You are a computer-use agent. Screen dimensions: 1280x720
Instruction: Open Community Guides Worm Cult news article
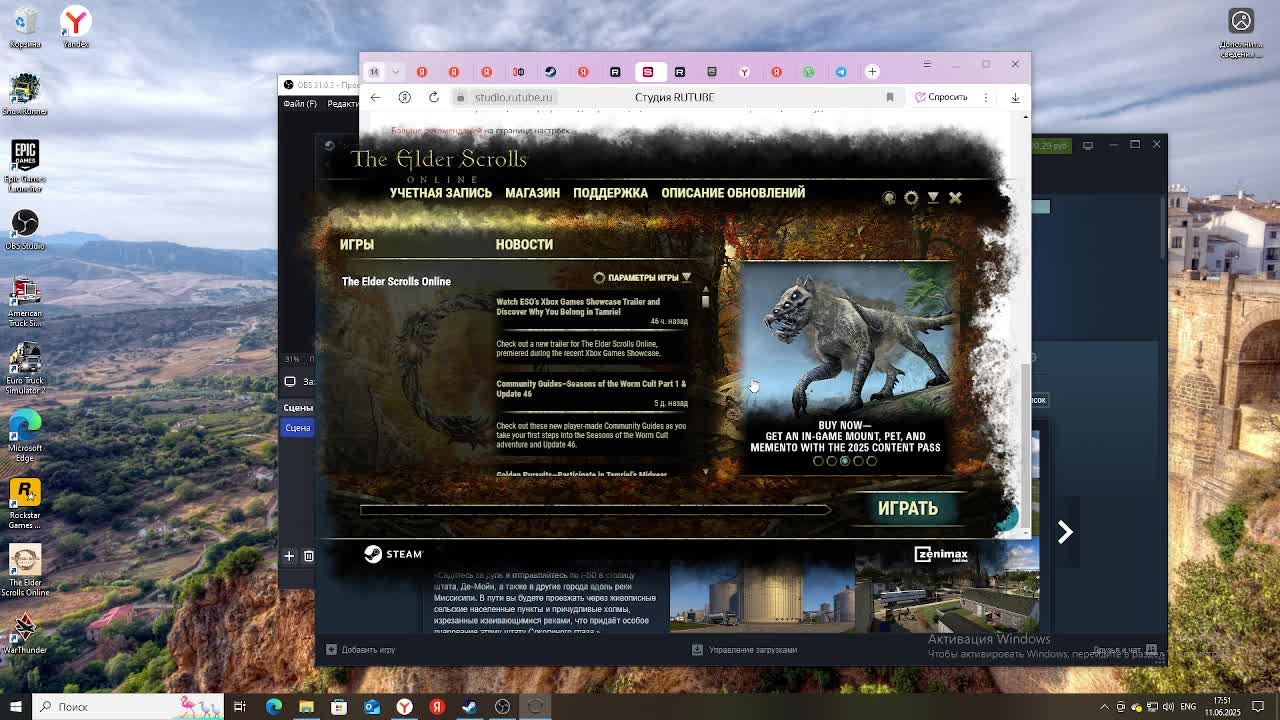[591, 388]
